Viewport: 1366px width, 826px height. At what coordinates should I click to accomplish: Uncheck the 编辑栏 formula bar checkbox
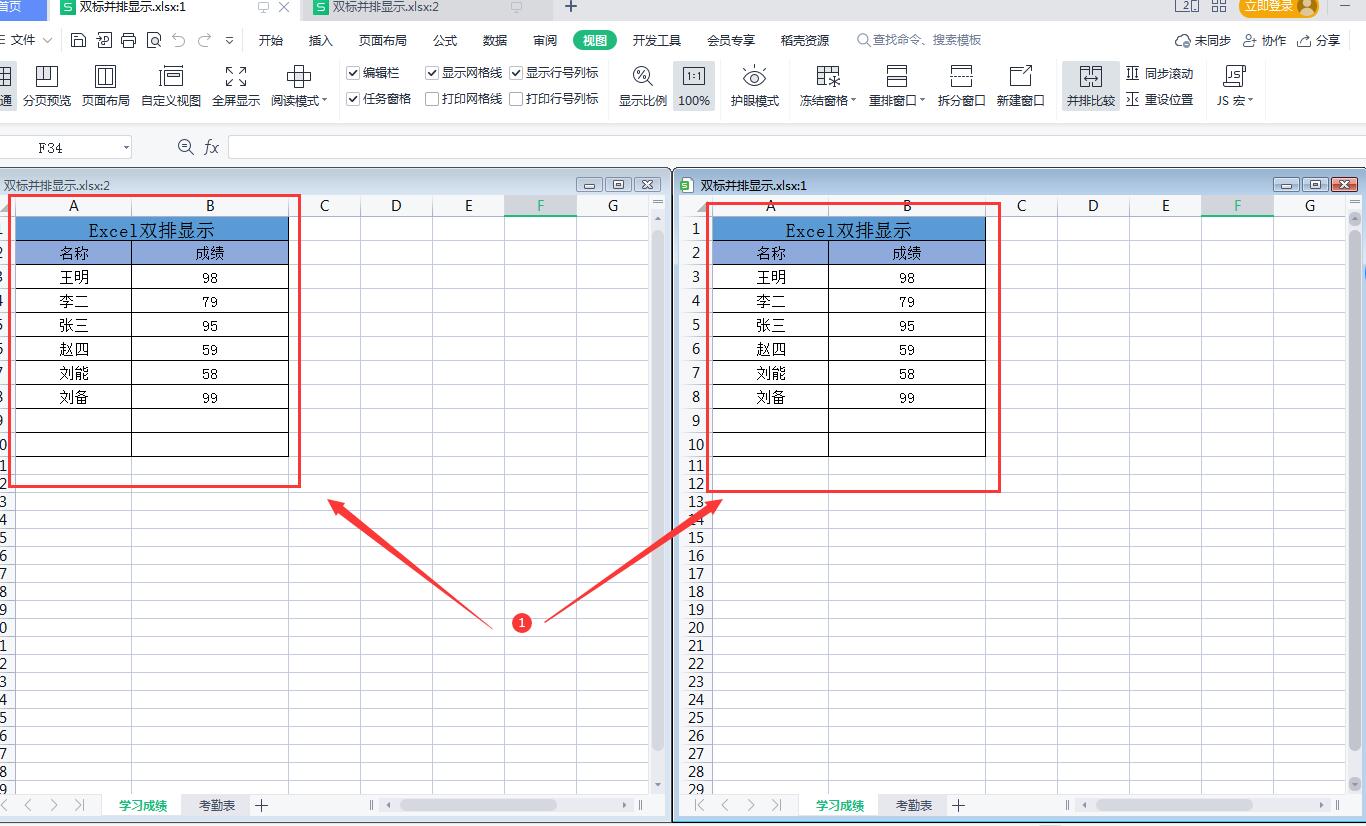point(353,73)
